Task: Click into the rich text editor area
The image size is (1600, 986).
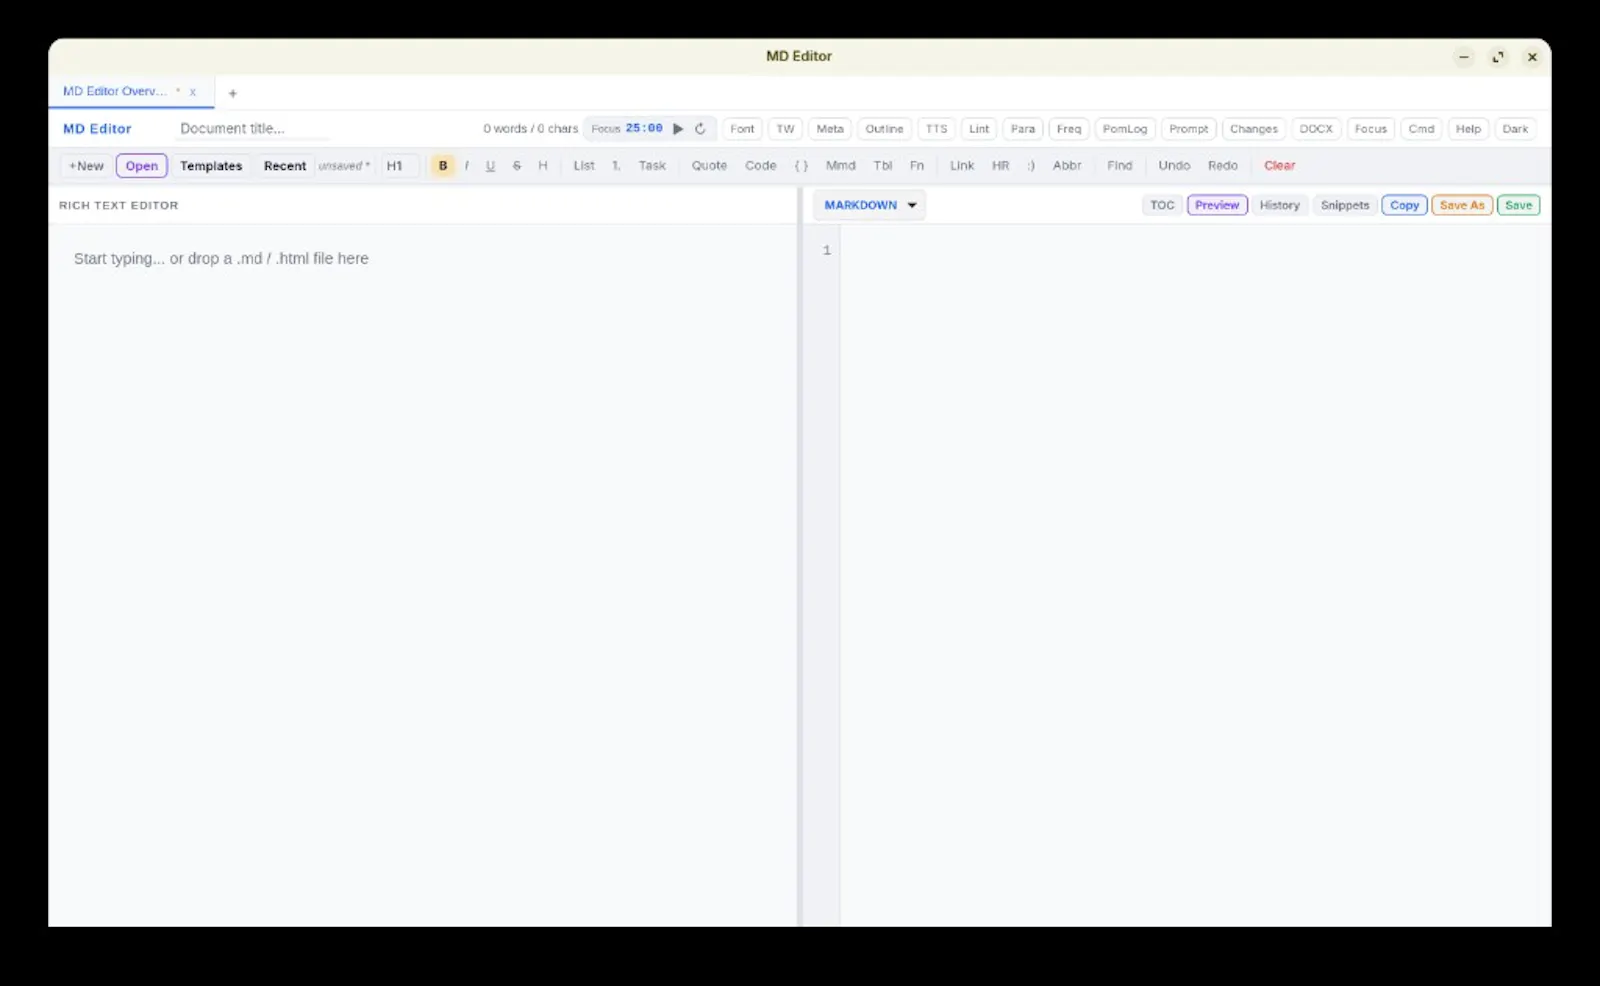Action: (423, 575)
